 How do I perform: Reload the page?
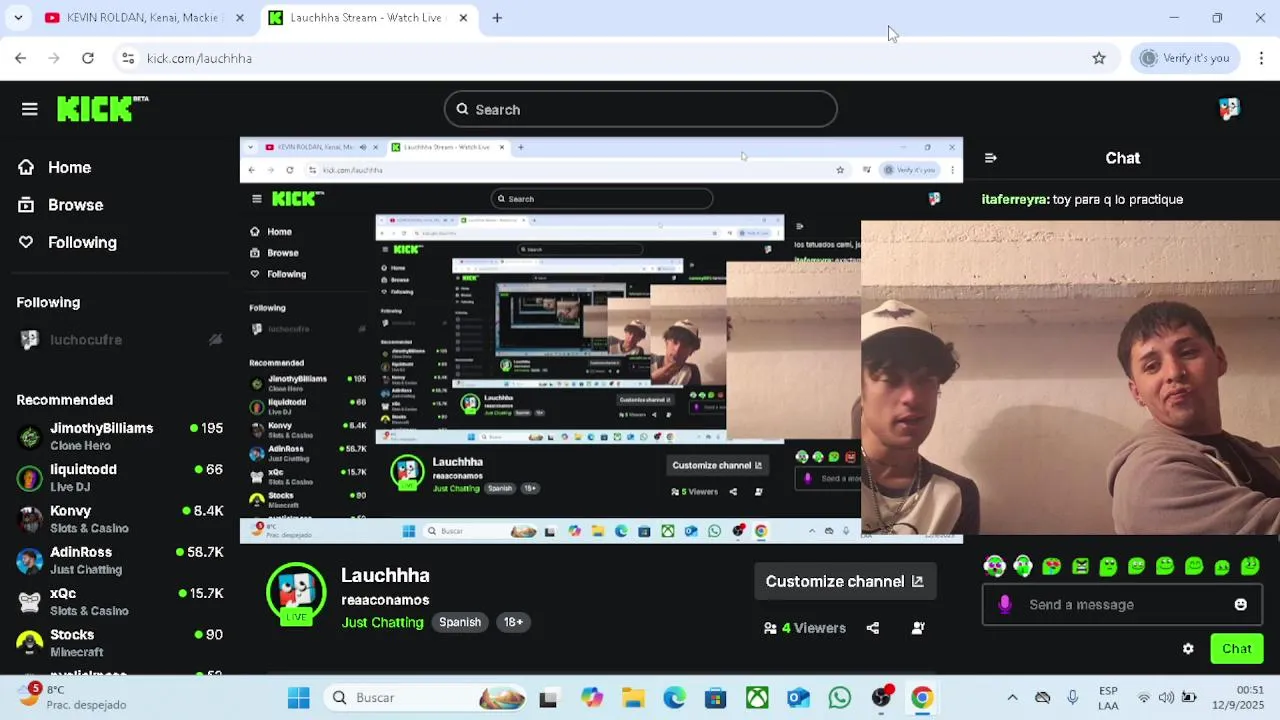coord(88,58)
